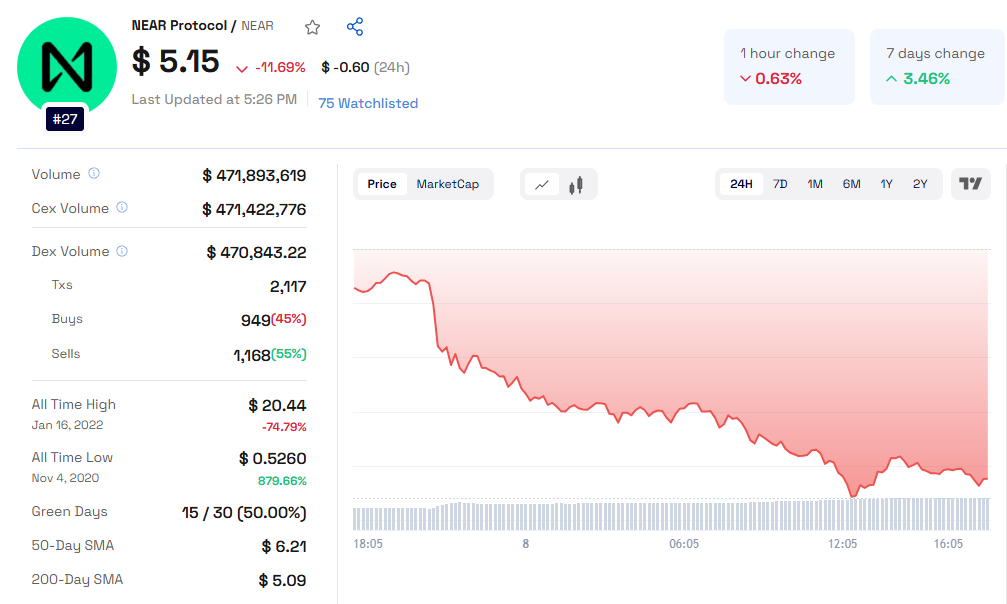Select the 7D time range

[x=780, y=184]
